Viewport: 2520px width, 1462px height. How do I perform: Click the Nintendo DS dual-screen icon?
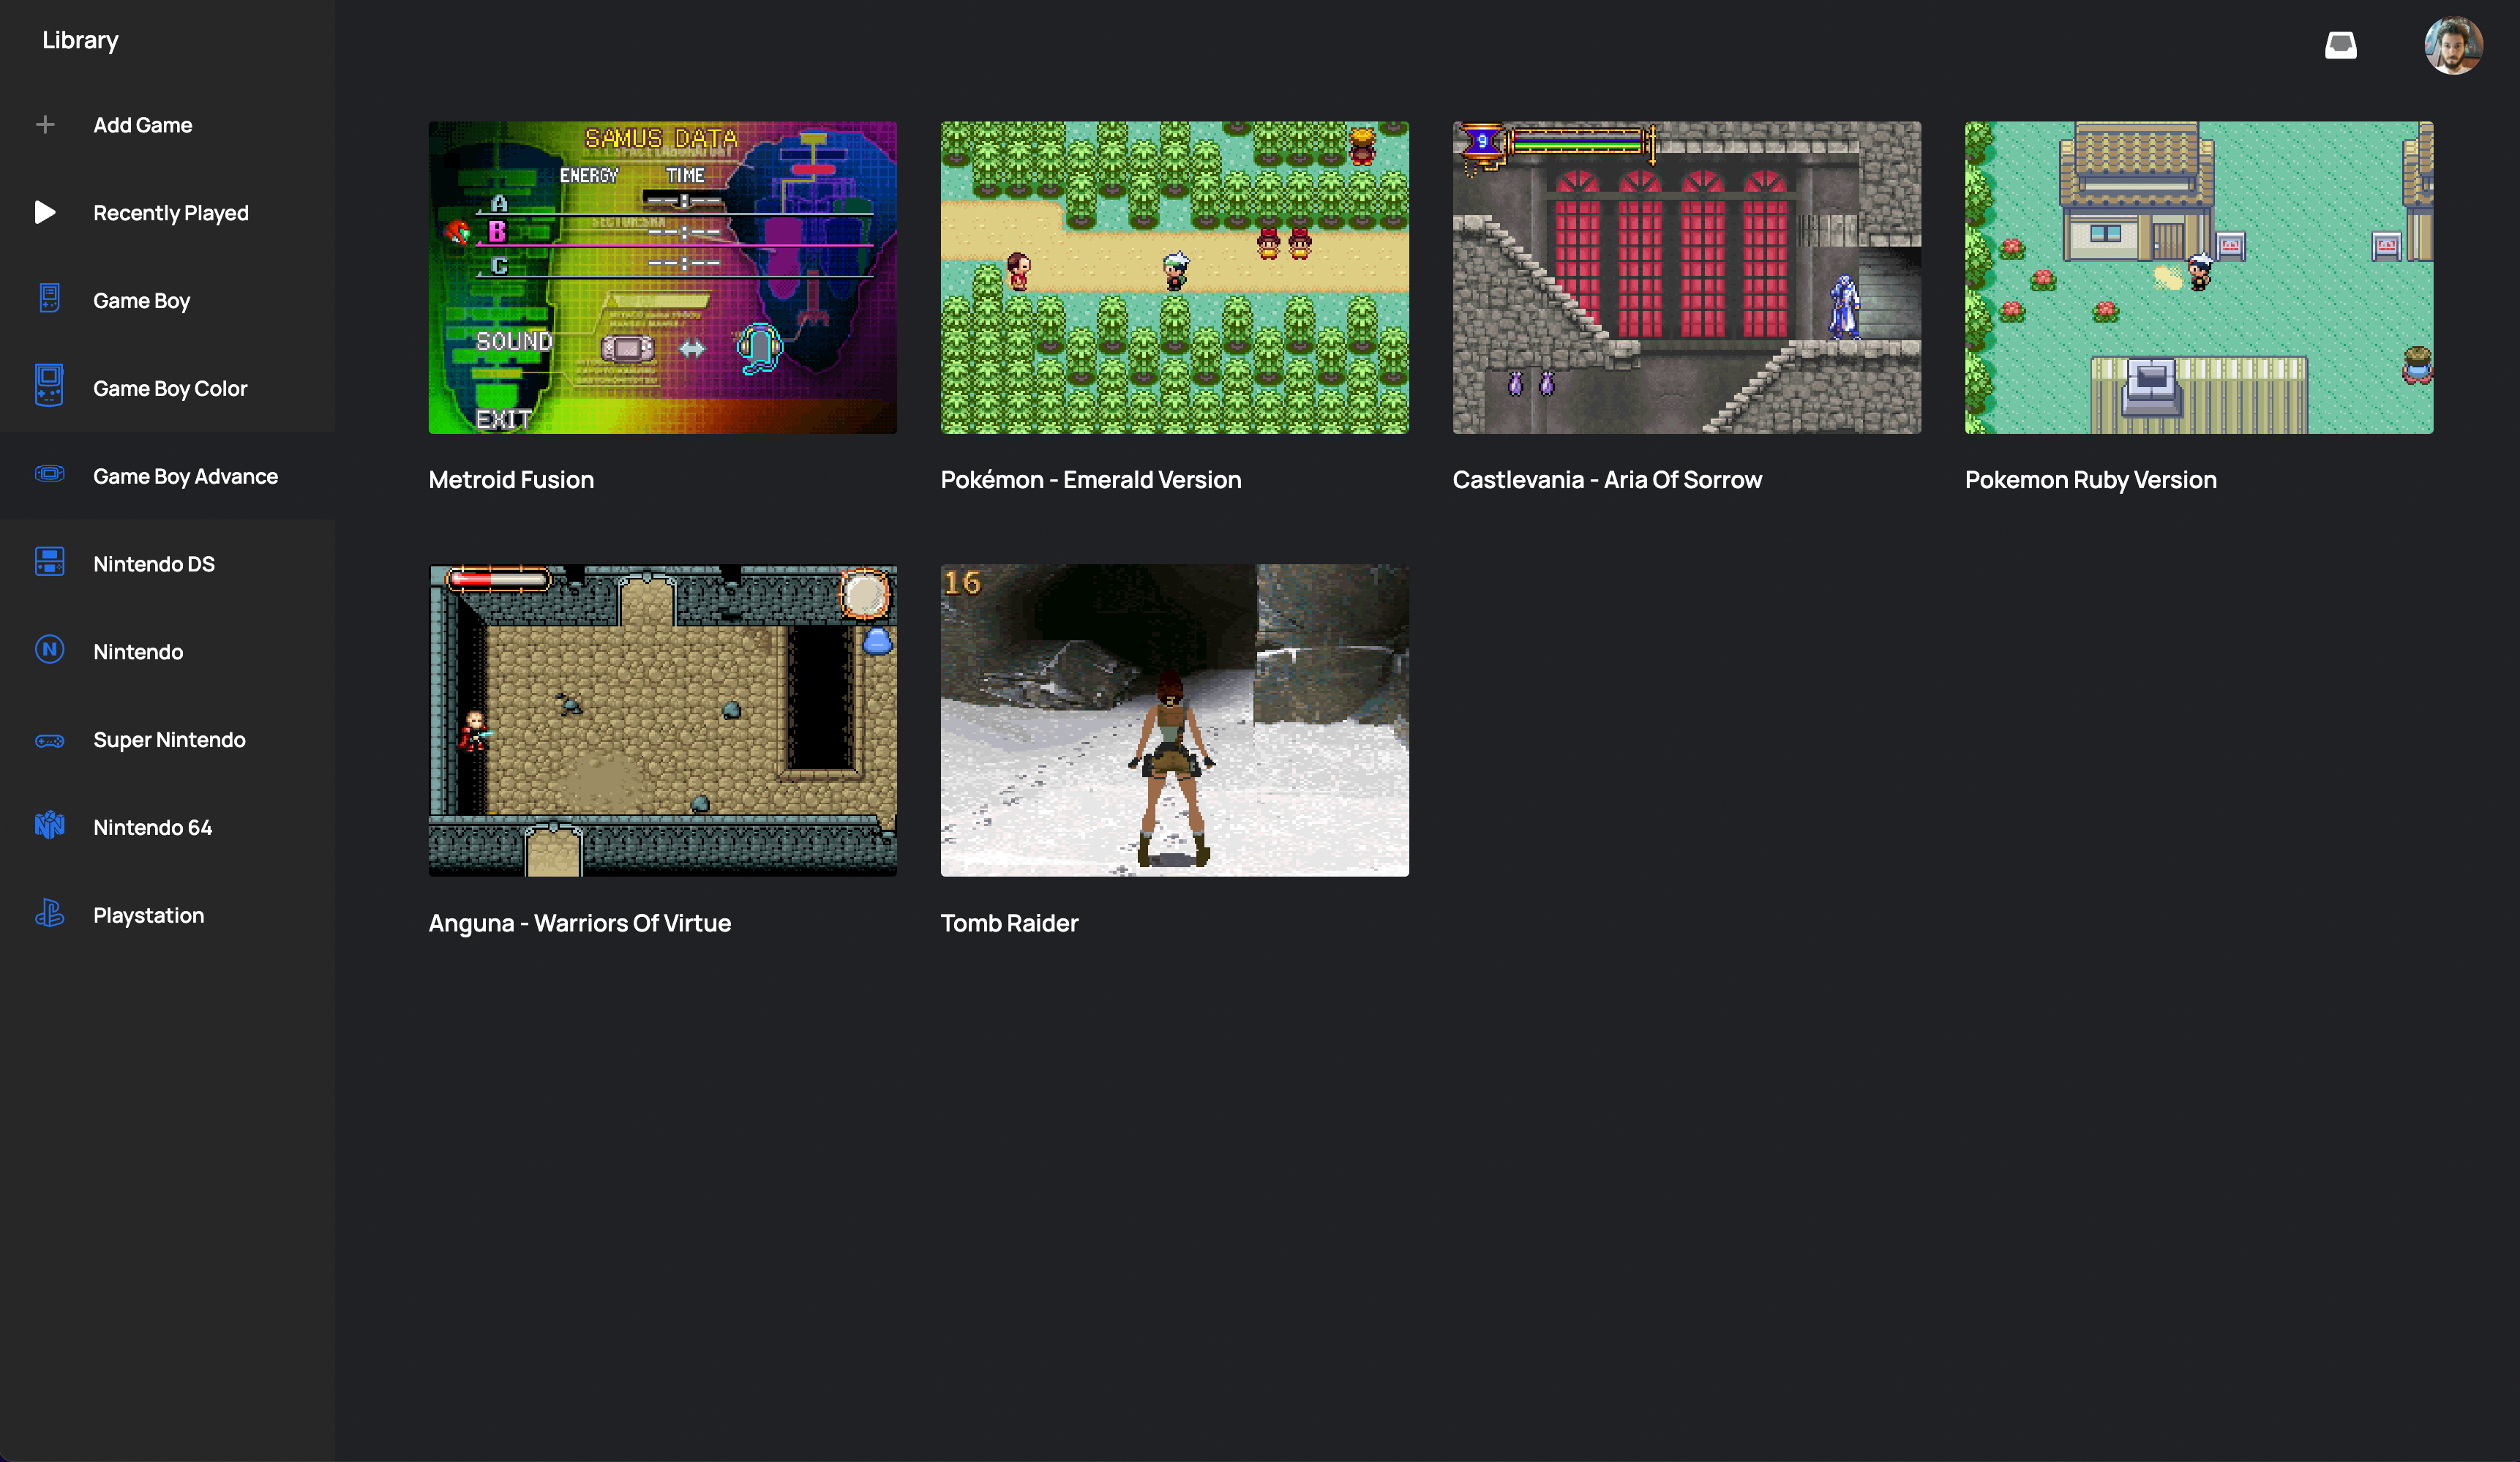tap(49, 562)
